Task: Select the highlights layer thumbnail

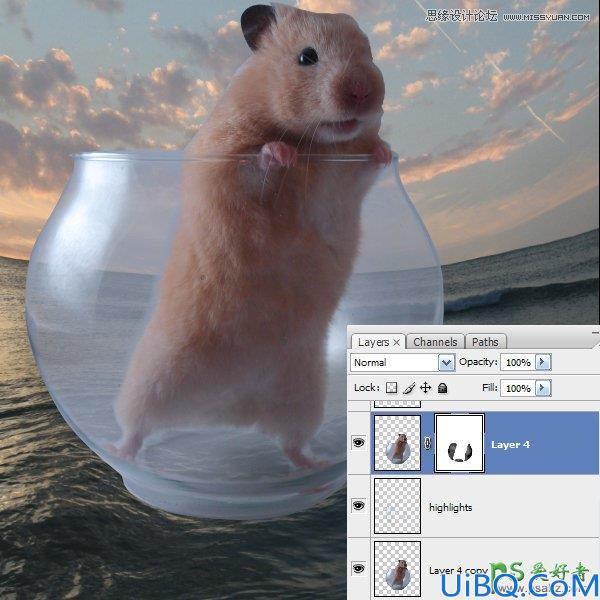Action: [397, 506]
